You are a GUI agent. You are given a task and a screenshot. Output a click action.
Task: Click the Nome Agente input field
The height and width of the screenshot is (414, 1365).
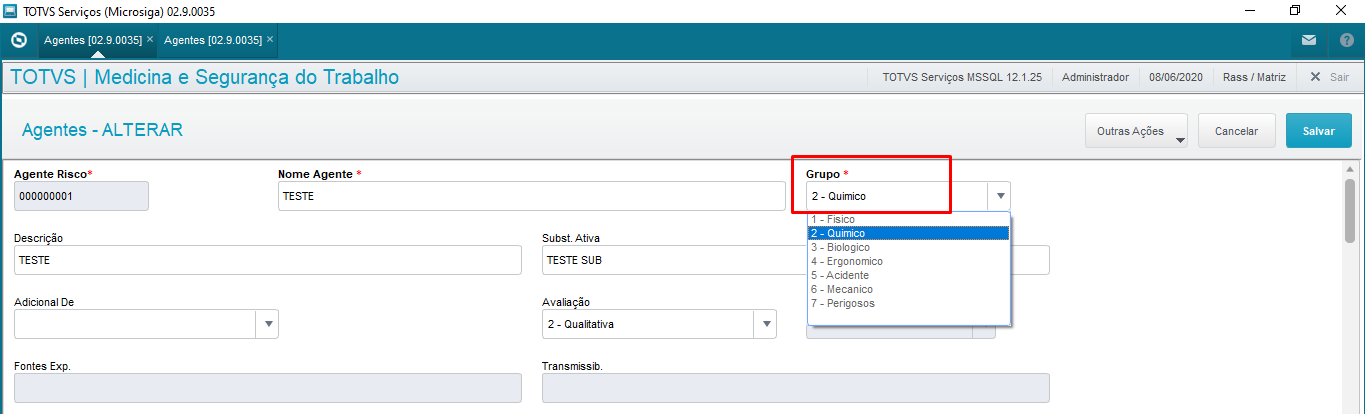(x=532, y=196)
